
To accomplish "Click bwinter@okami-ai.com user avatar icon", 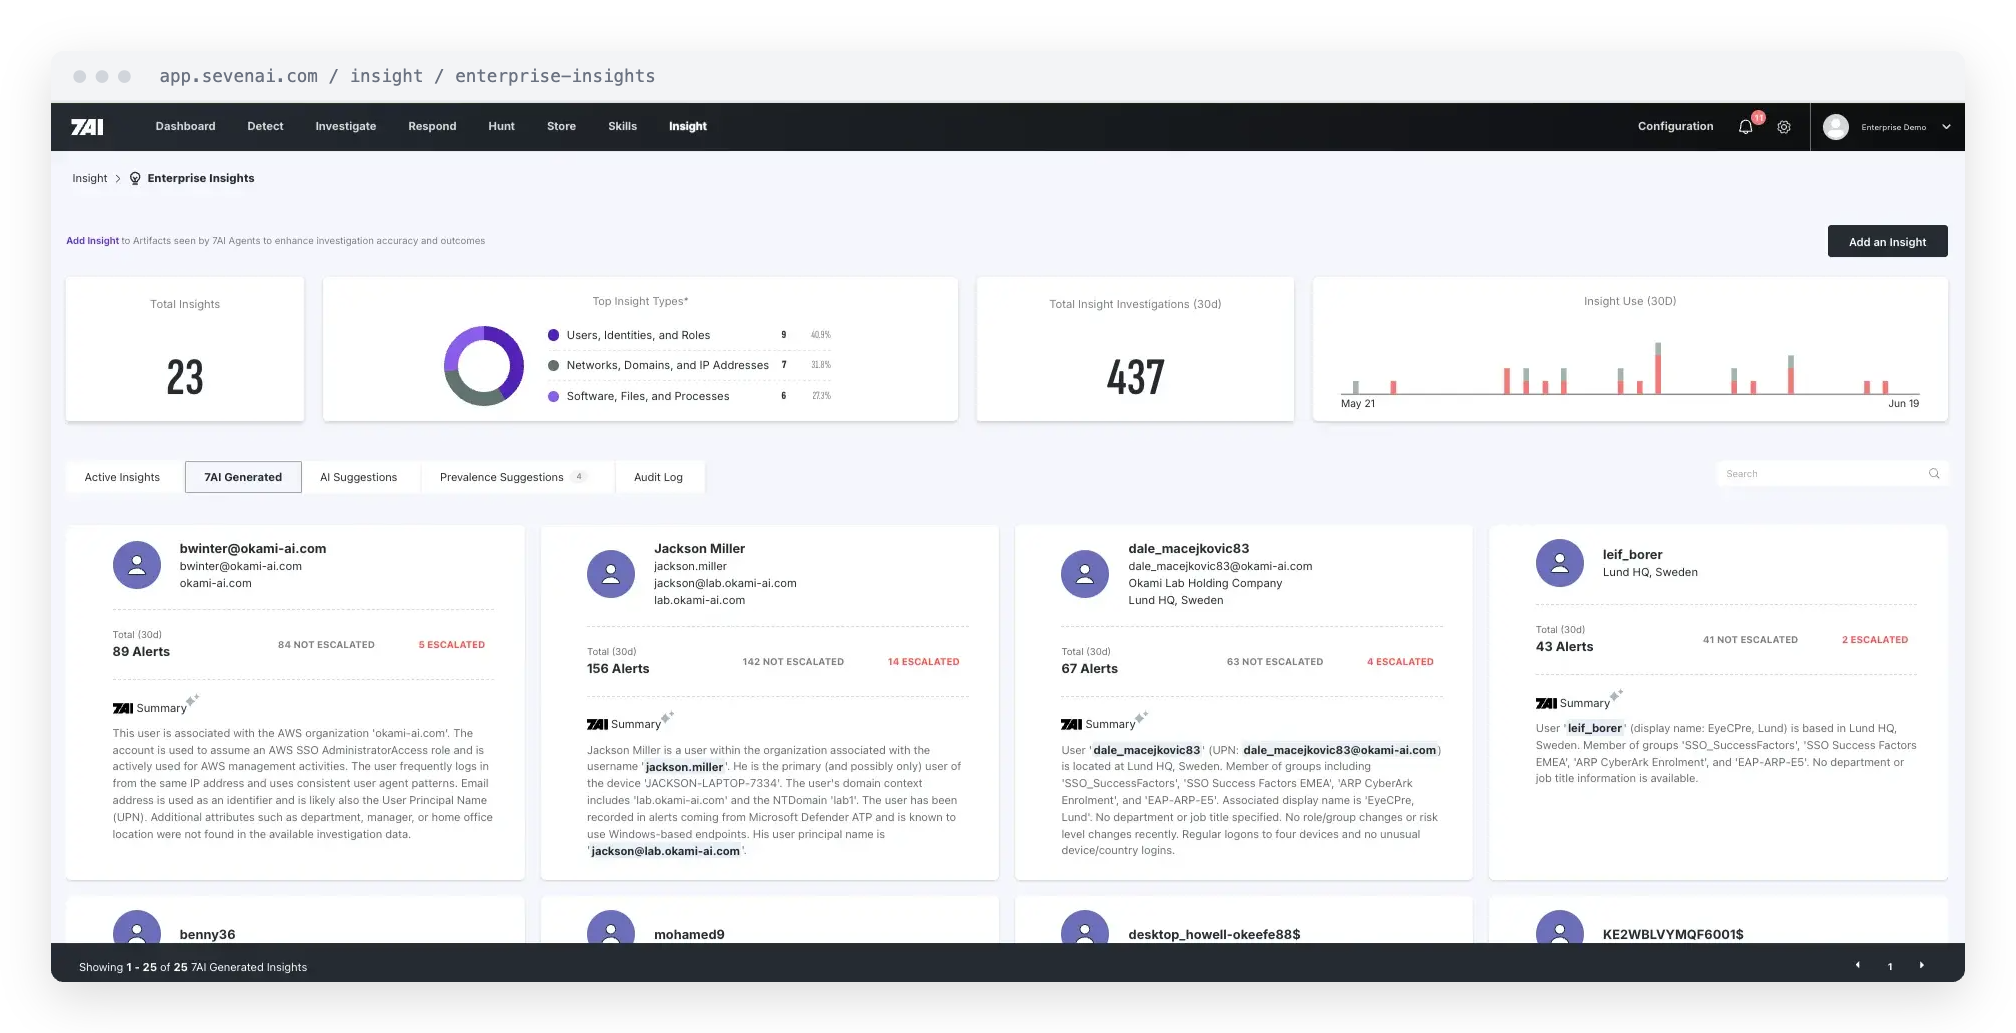I will [137, 565].
